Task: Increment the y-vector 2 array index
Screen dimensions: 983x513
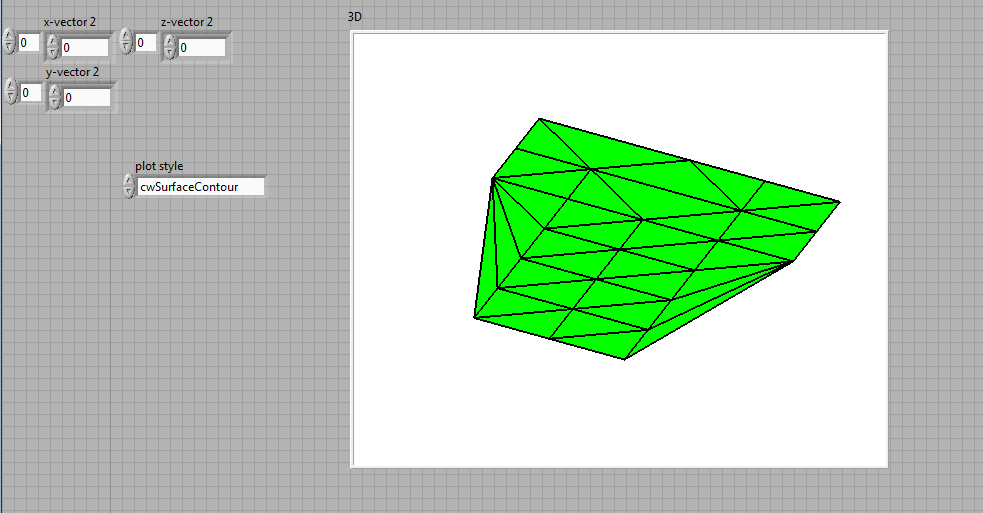Action: (x=11, y=86)
